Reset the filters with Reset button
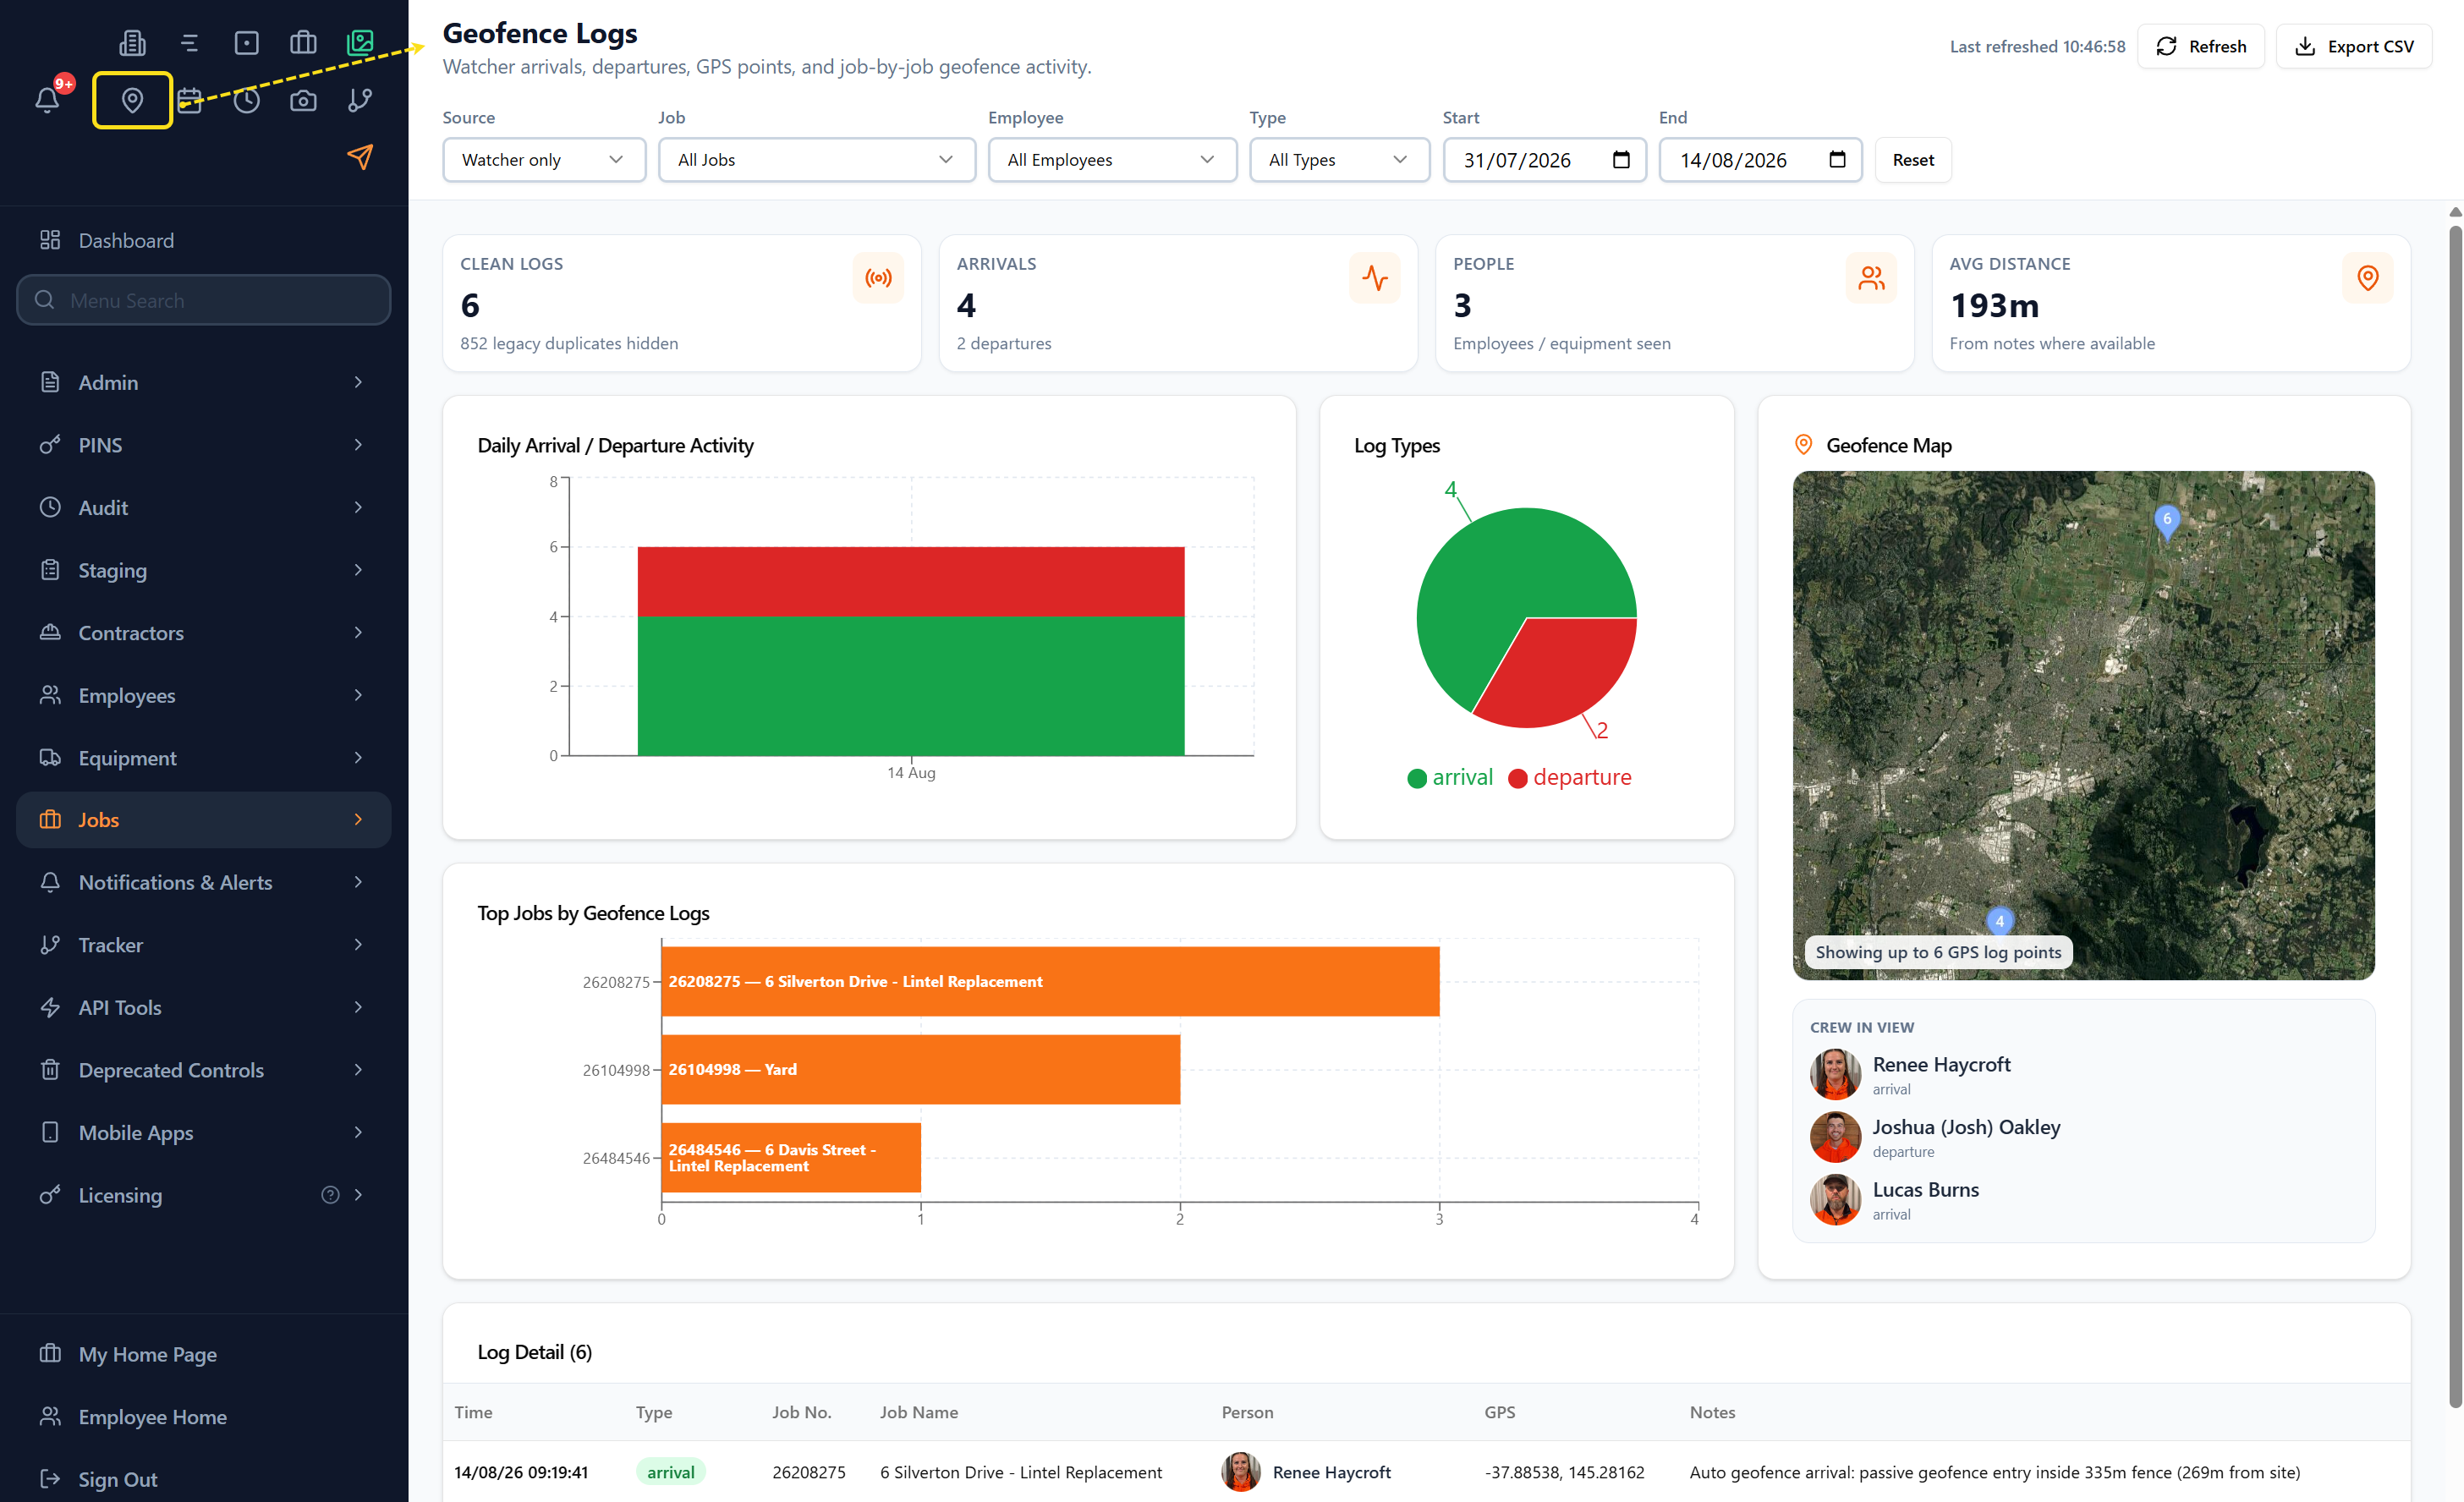Viewport: 2464px width, 1502px height. click(x=1913, y=160)
